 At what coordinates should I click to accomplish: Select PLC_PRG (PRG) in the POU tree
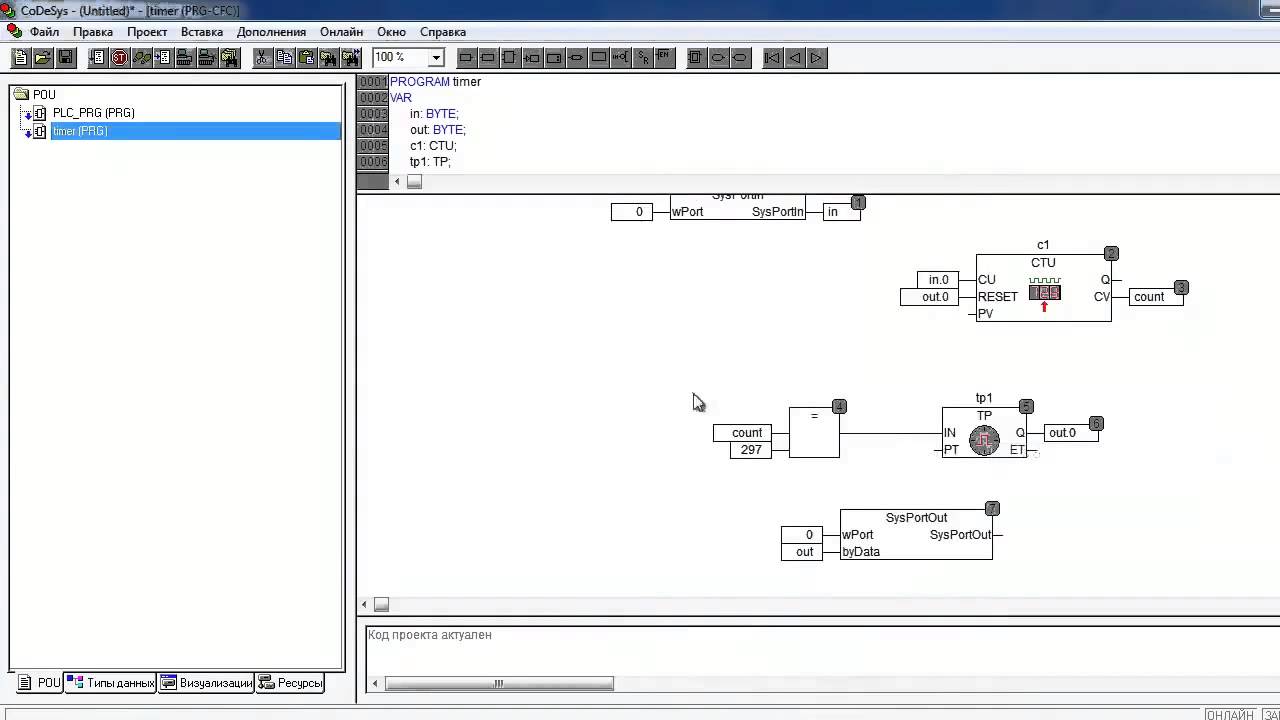[x=93, y=113]
